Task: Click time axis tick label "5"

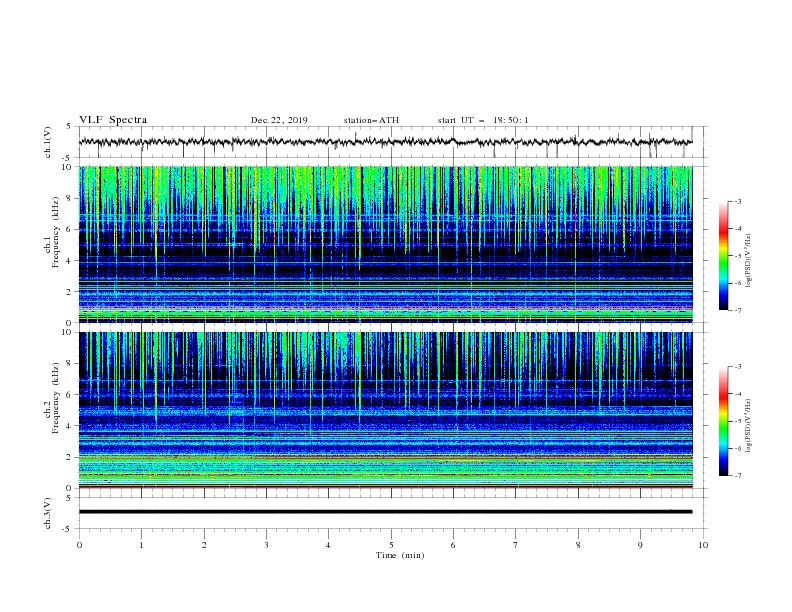Action: click(391, 545)
